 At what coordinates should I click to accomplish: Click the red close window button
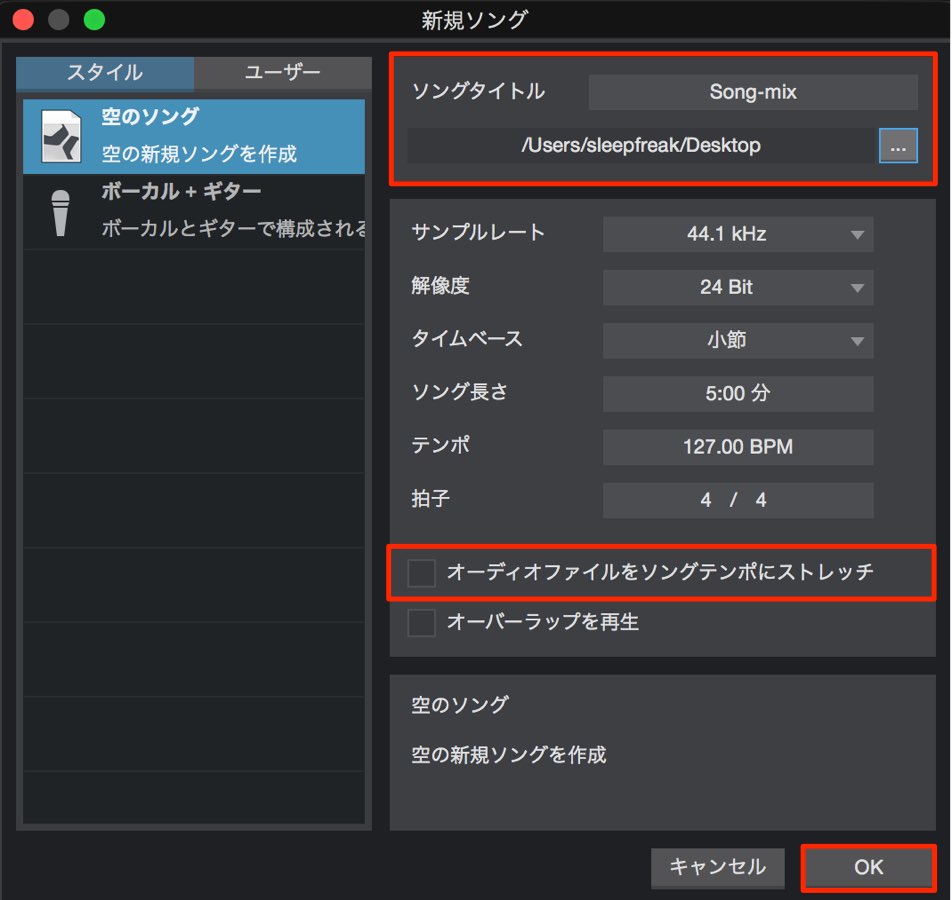[23, 19]
